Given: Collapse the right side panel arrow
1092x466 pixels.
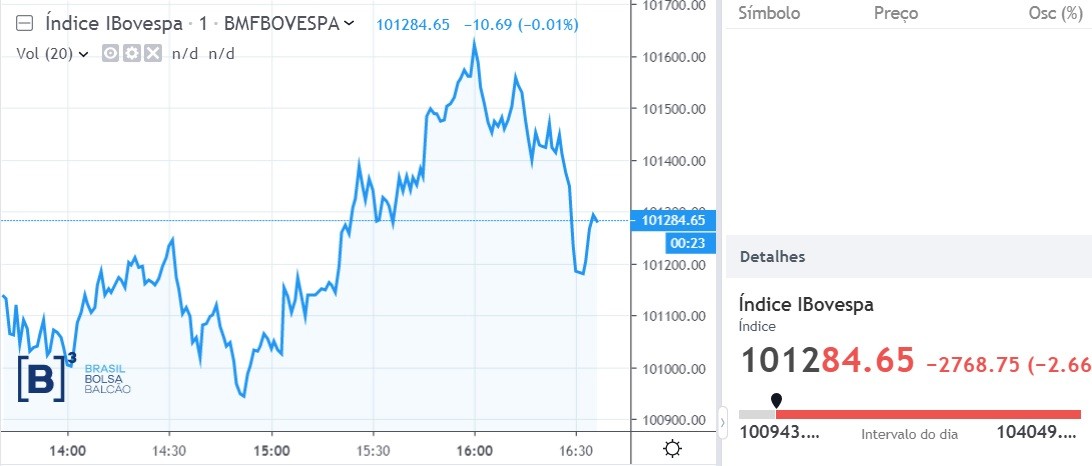Looking at the screenshot, I should coord(723,423).
